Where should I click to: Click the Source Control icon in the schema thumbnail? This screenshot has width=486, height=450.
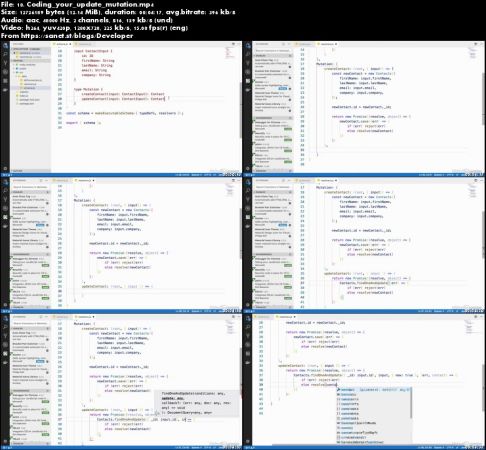(5, 63)
